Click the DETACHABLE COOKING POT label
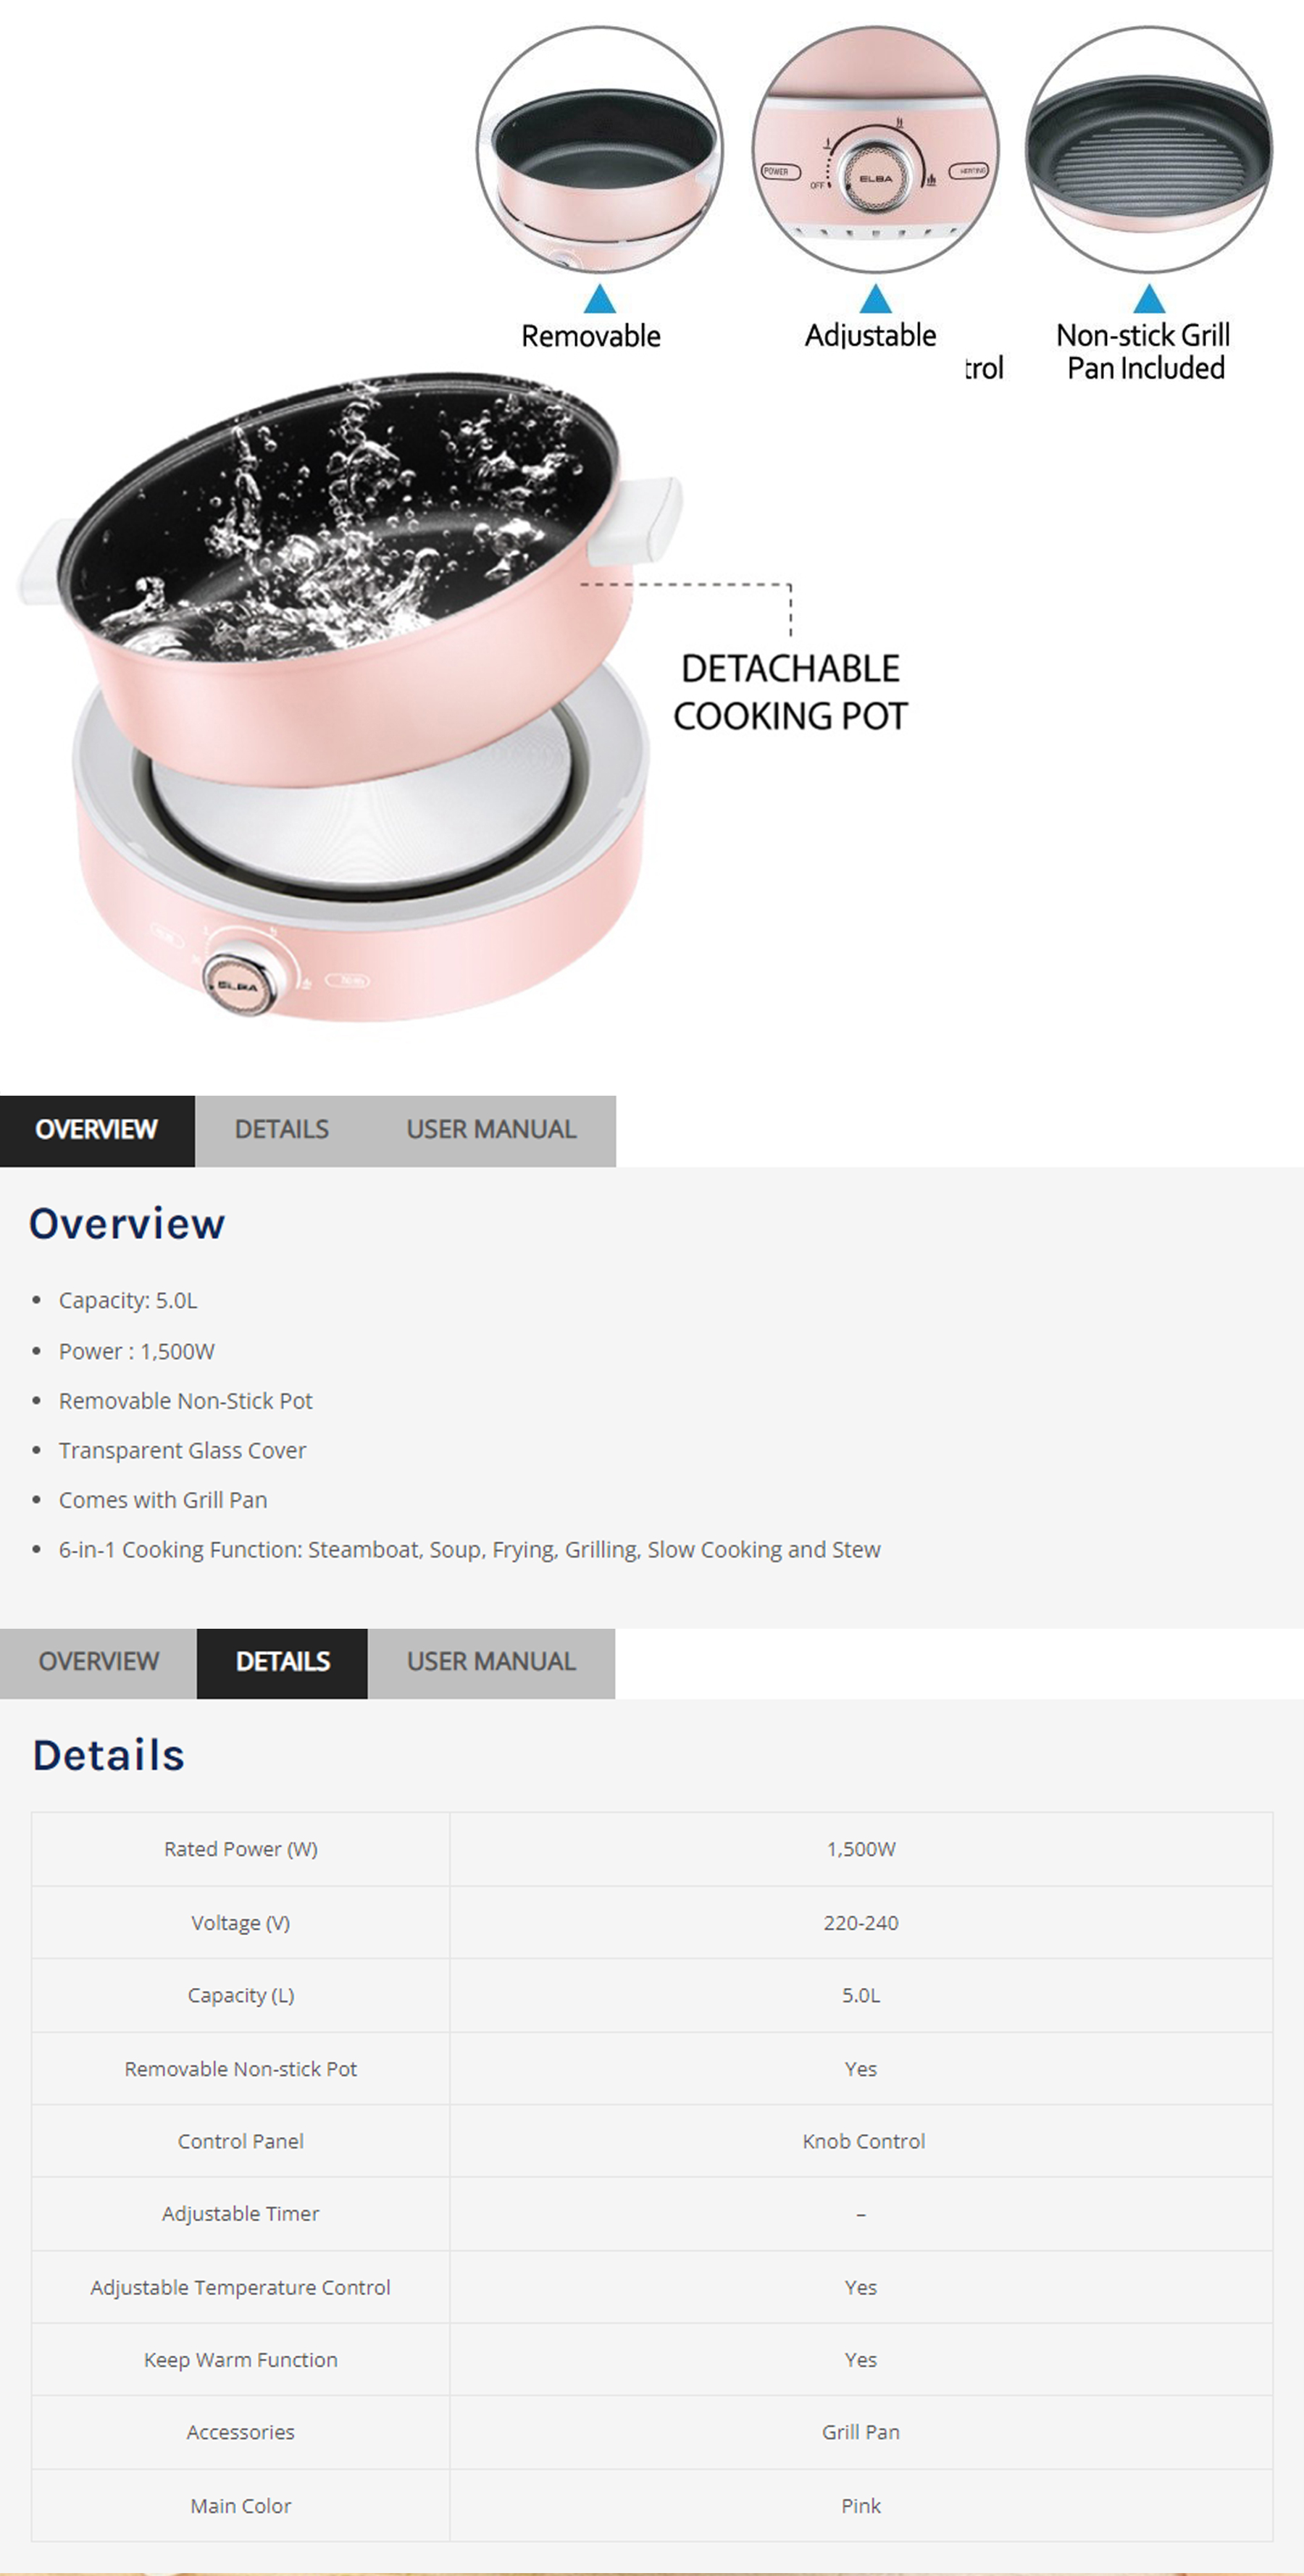1304x2576 pixels. [x=790, y=692]
